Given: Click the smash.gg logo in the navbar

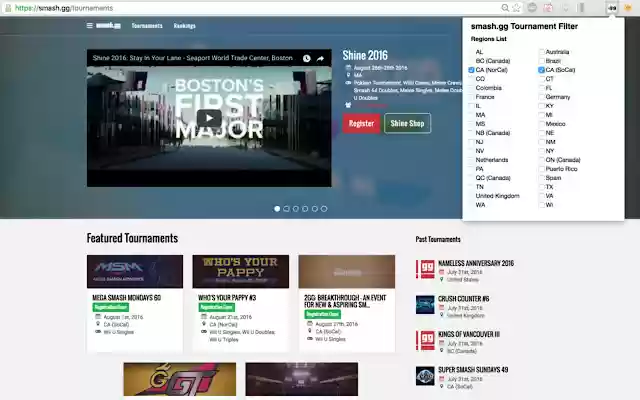Looking at the screenshot, I should pyautogui.click(x=108, y=25).
